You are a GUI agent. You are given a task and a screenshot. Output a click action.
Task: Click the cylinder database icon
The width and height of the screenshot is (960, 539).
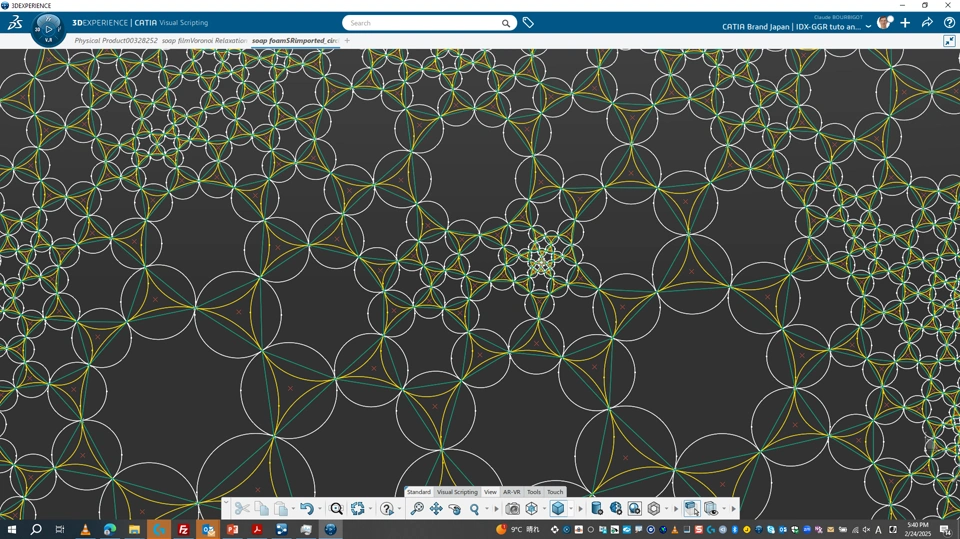596,509
